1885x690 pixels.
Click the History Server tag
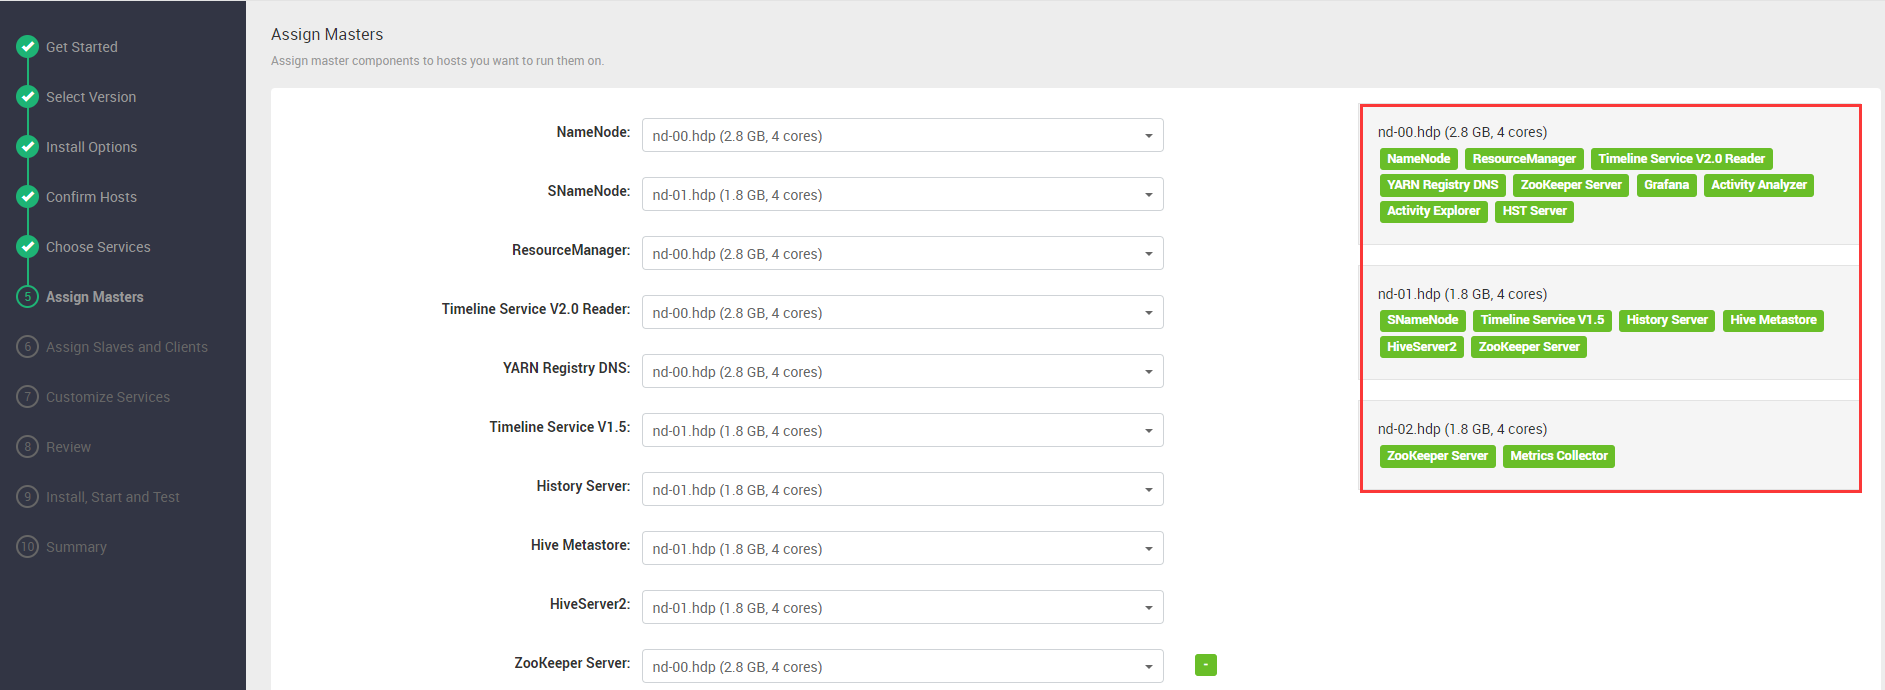[x=1667, y=320]
